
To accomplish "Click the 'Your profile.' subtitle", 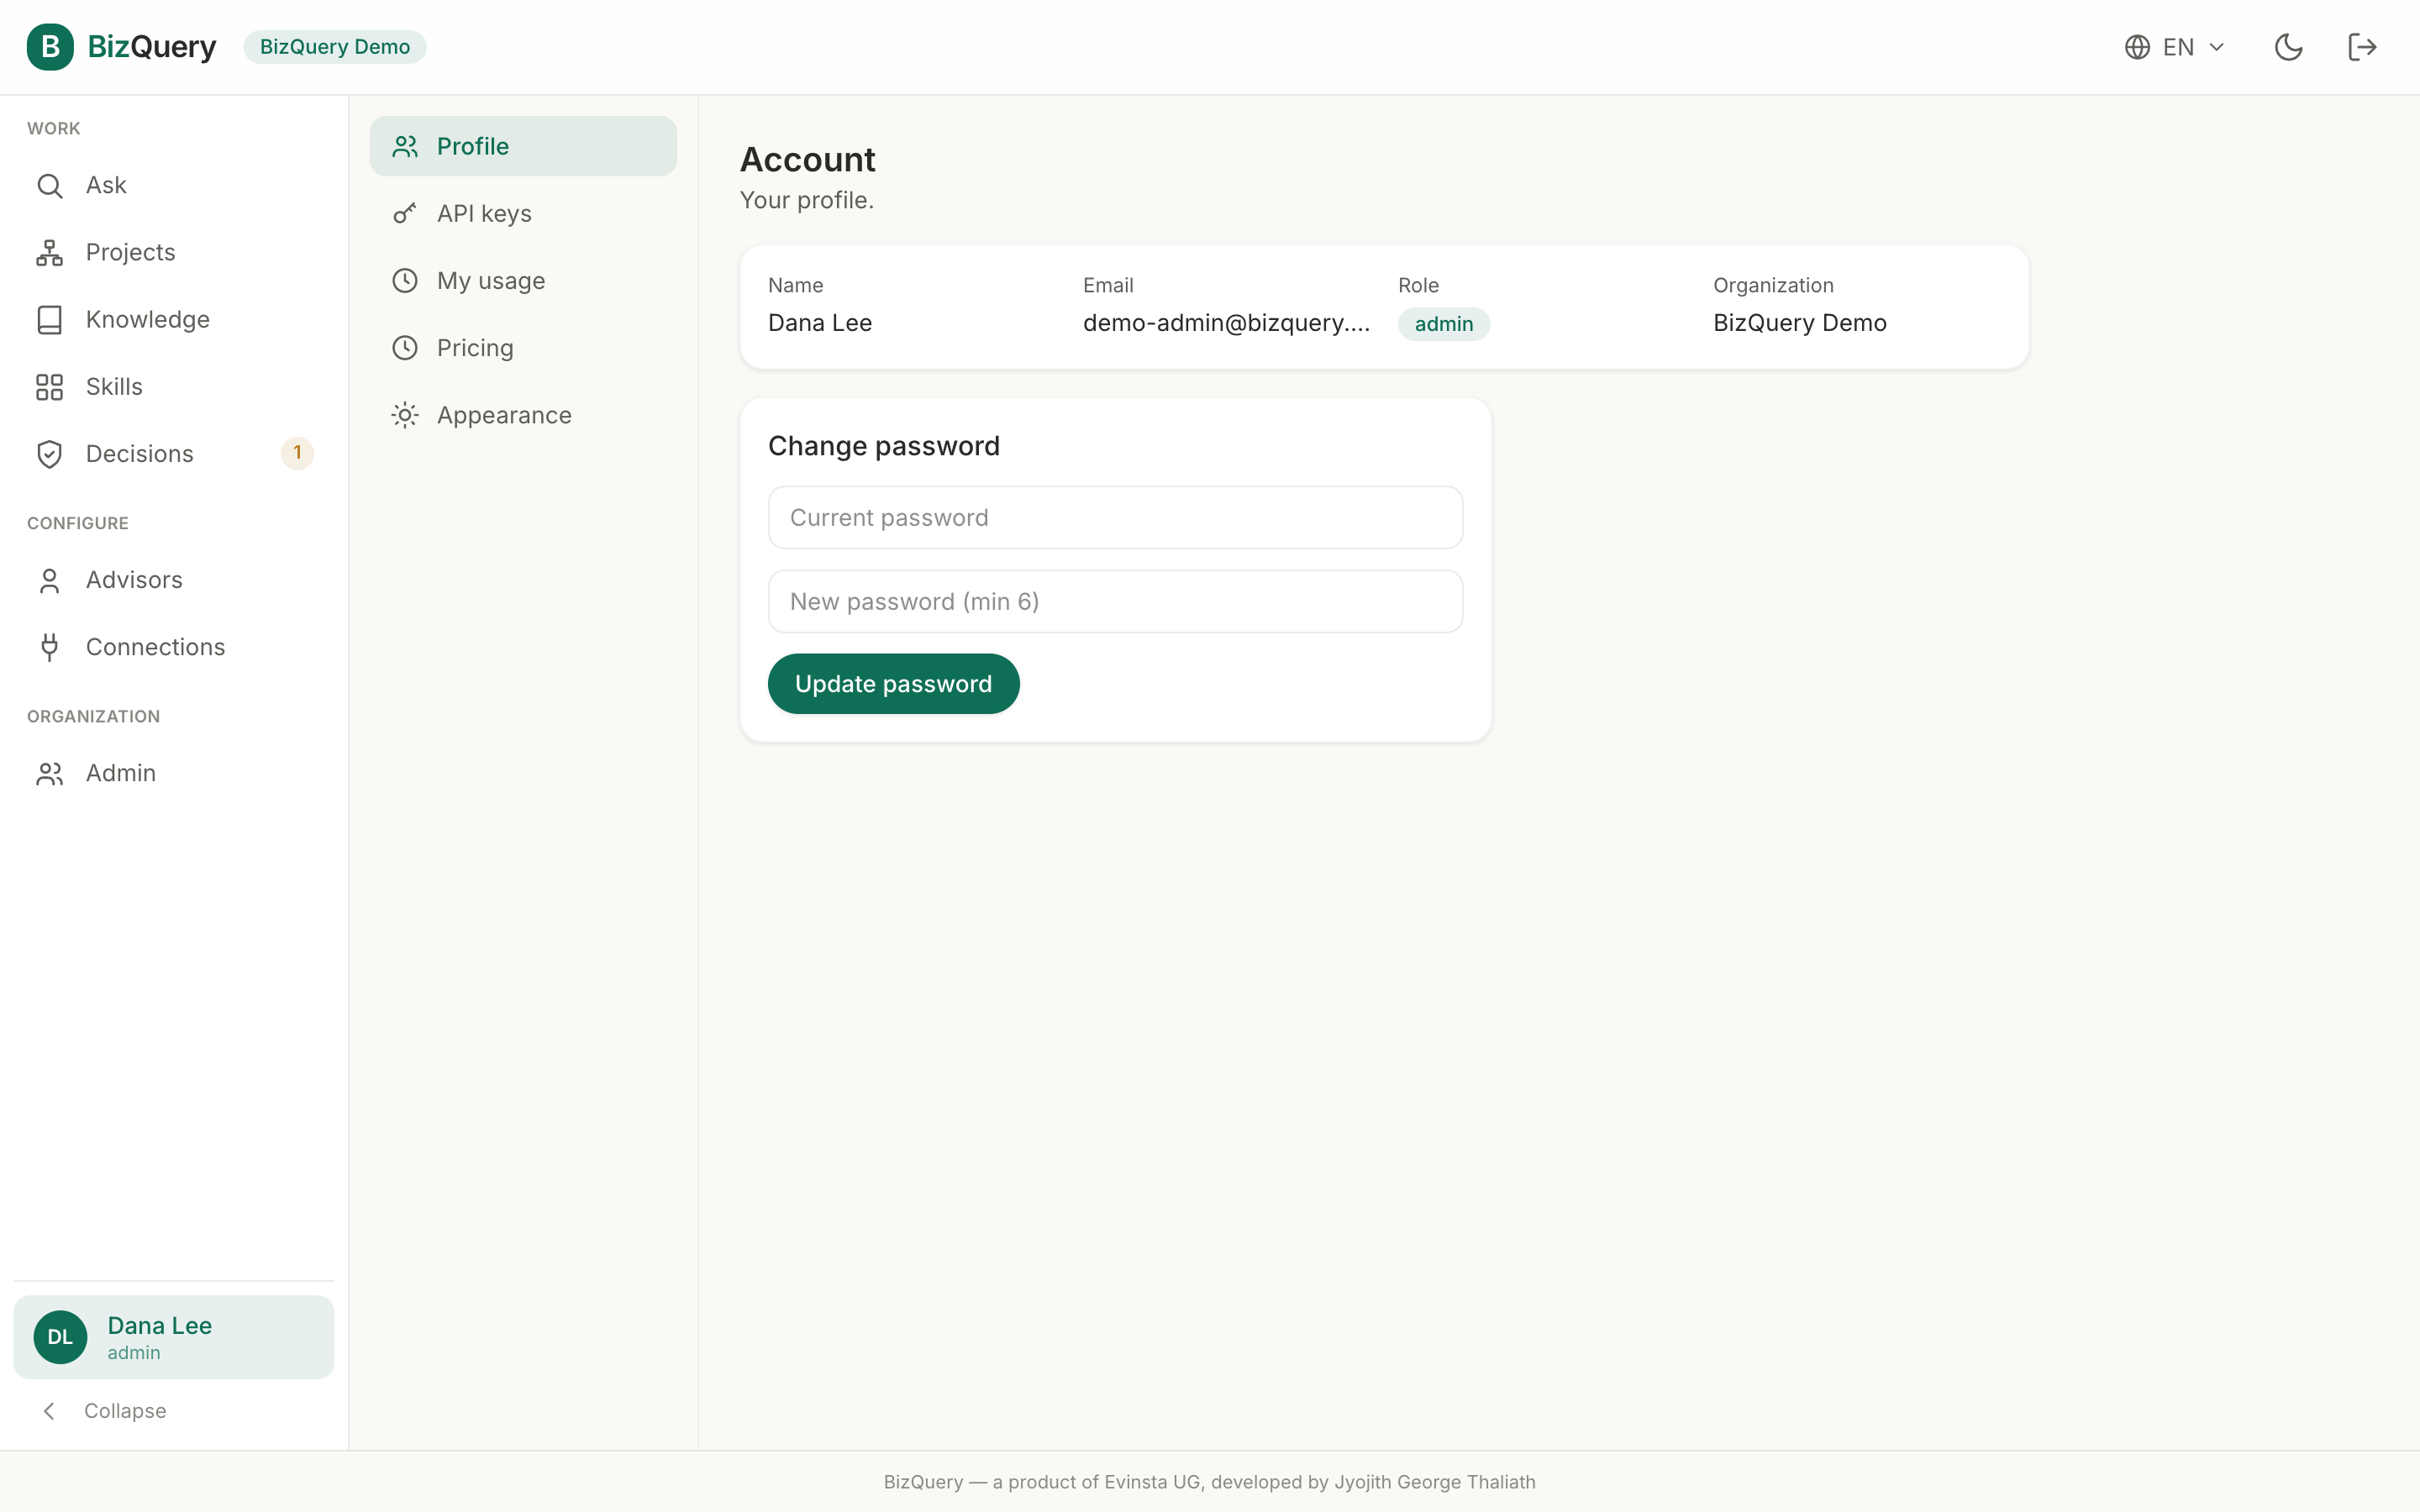I will [x=807, y=201].
